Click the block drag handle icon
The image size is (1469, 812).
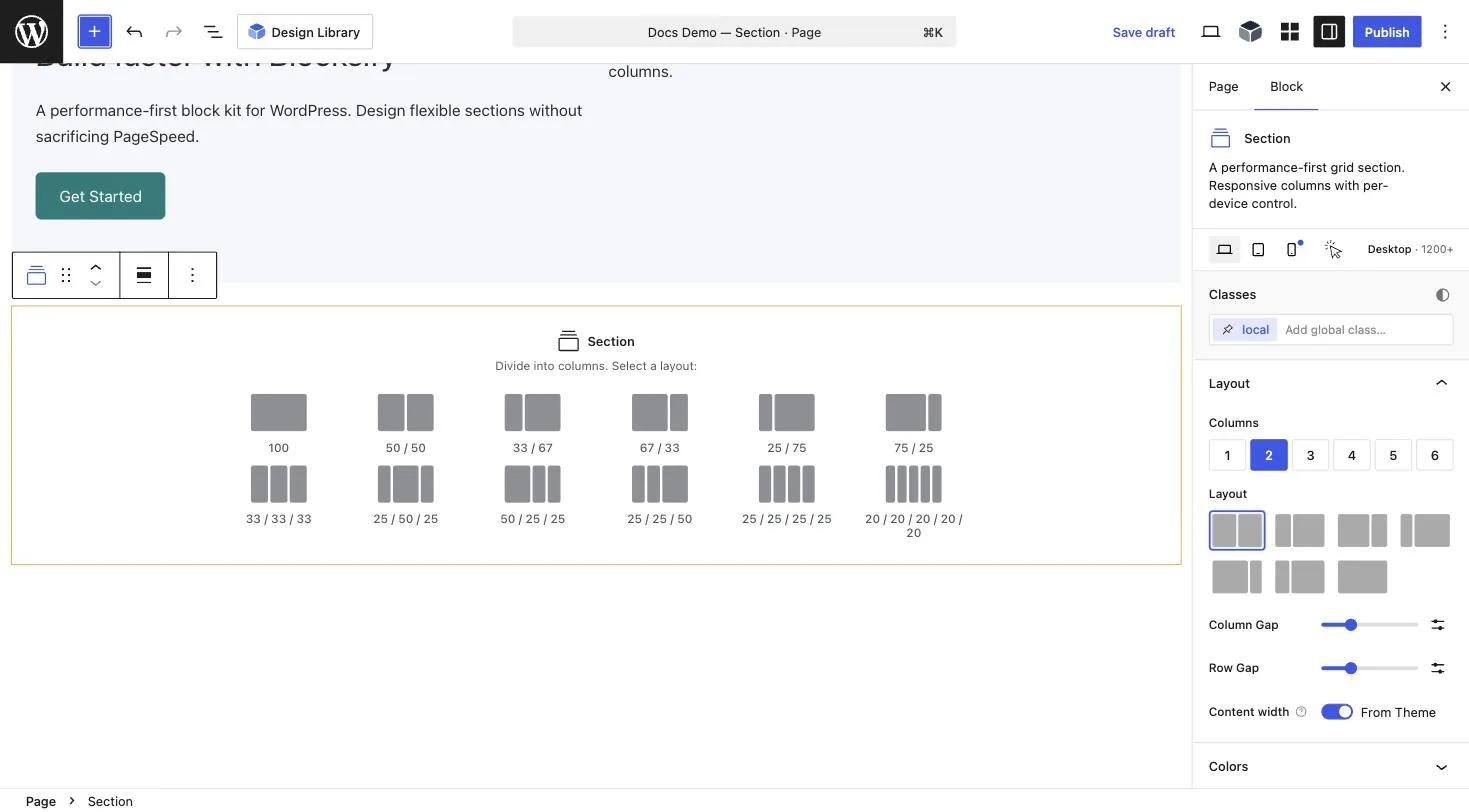pos(66,275)
